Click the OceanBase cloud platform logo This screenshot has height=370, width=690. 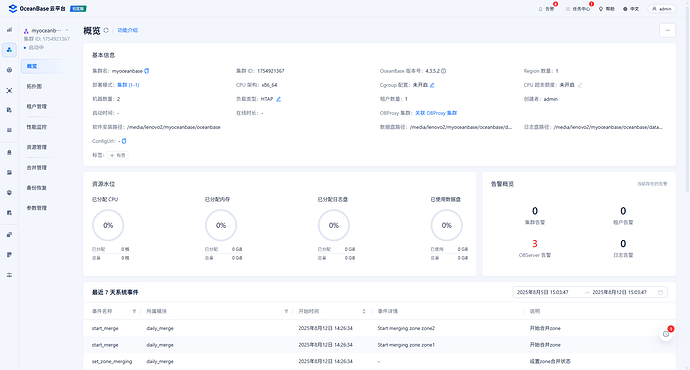37,8
